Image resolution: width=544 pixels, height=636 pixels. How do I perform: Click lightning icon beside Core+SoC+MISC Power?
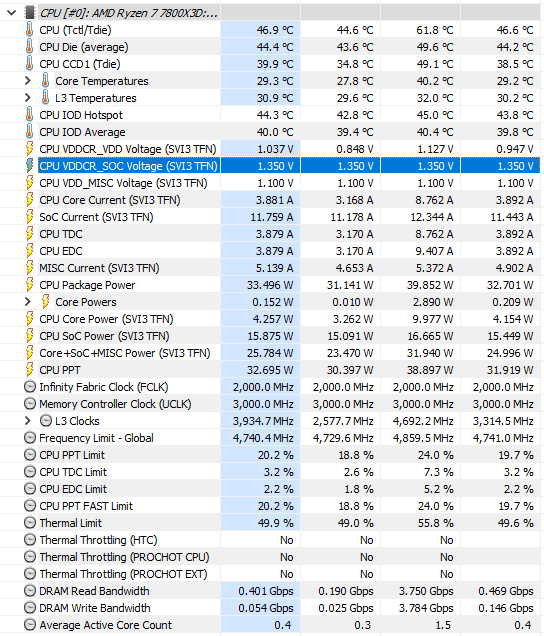29,353
